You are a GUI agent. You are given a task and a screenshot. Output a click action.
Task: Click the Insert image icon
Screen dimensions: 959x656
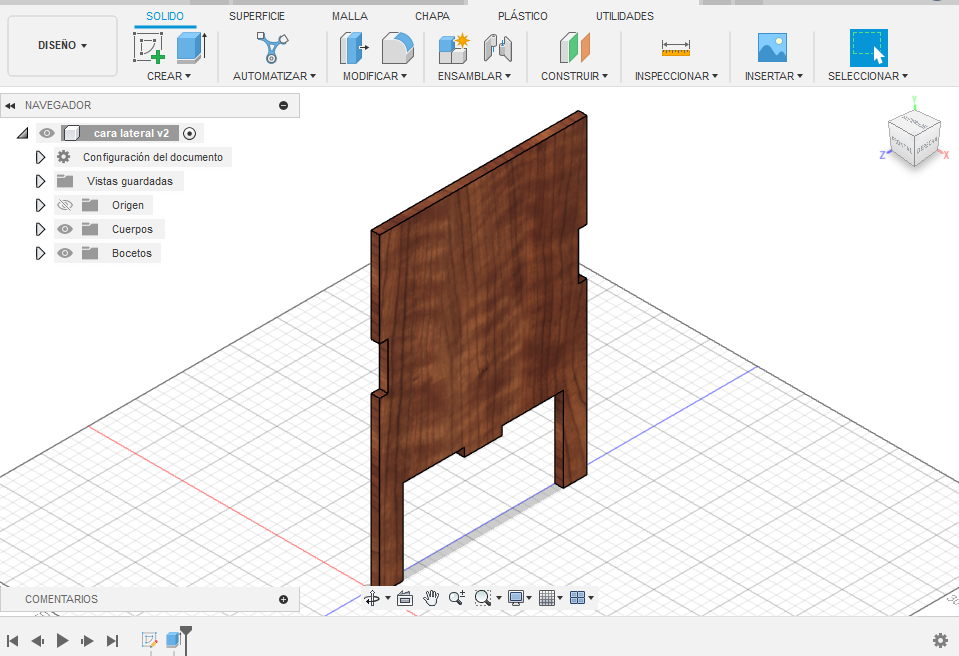[x=772, y=47]
